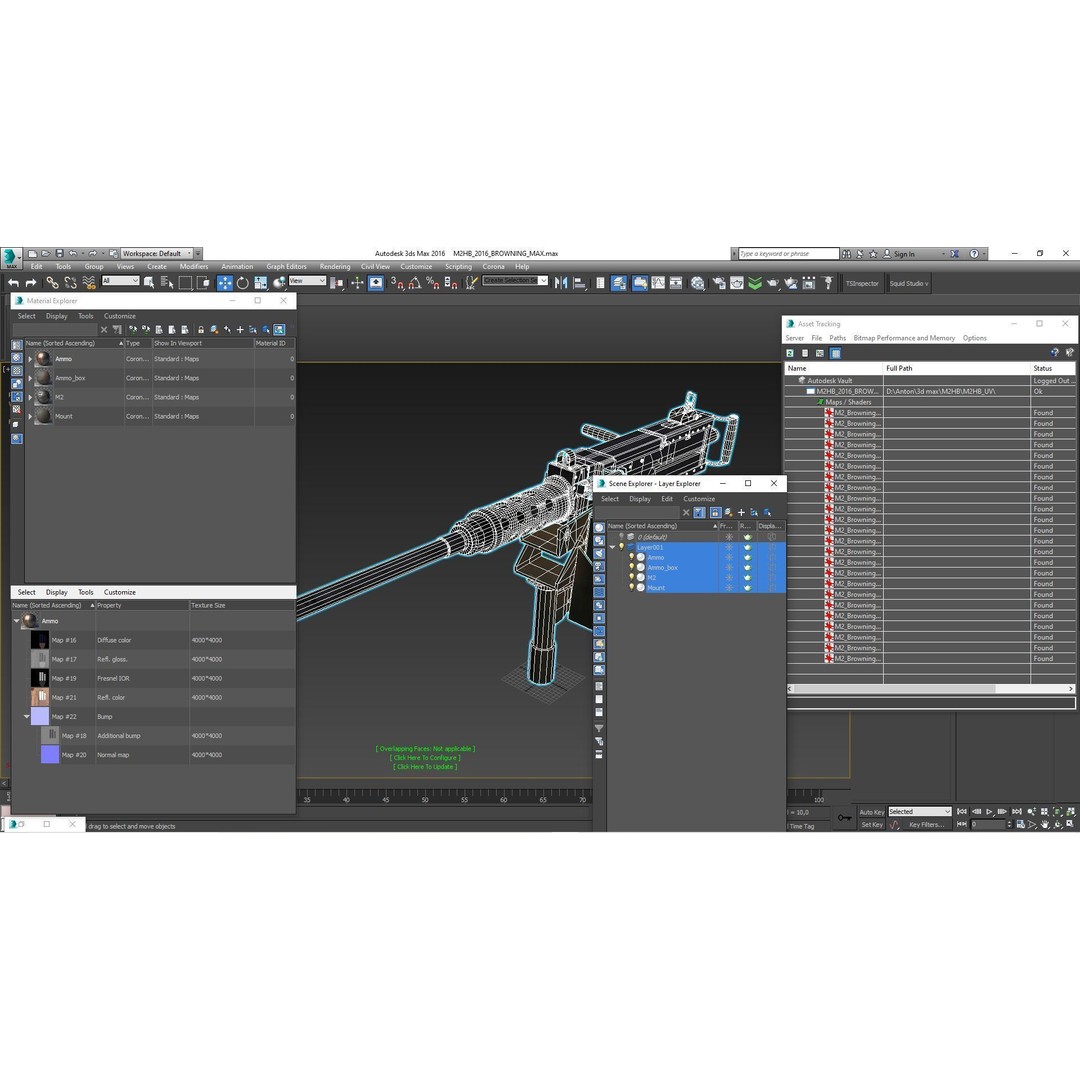Expand Mount material row
The width and height of the screenshot is (1080, 1080).
(30, 417)
